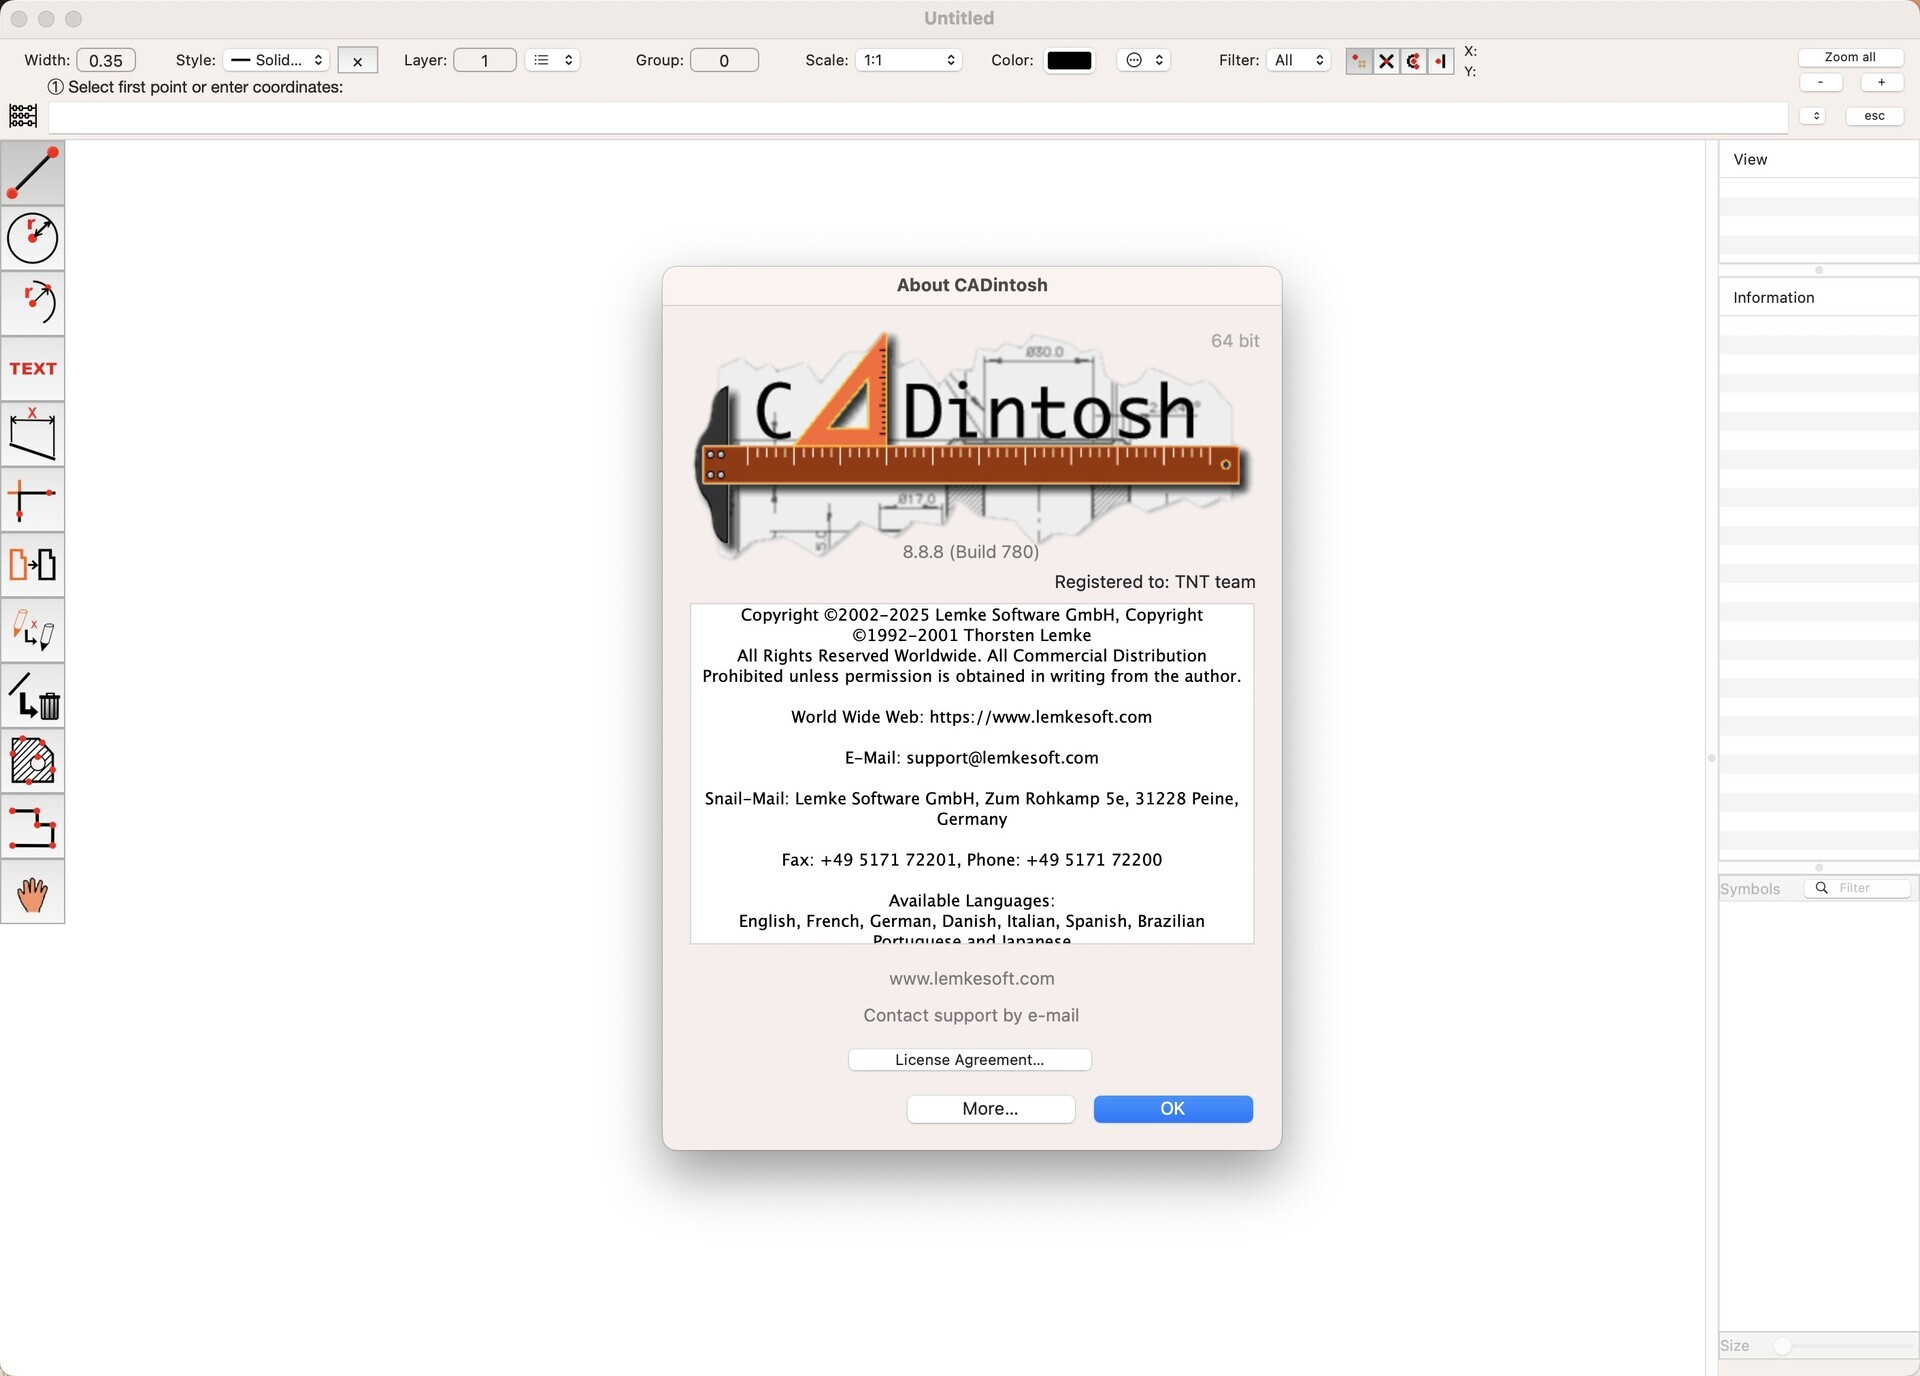
Task: Open the ellipsis options popup
Action: tap(1144, 60)
